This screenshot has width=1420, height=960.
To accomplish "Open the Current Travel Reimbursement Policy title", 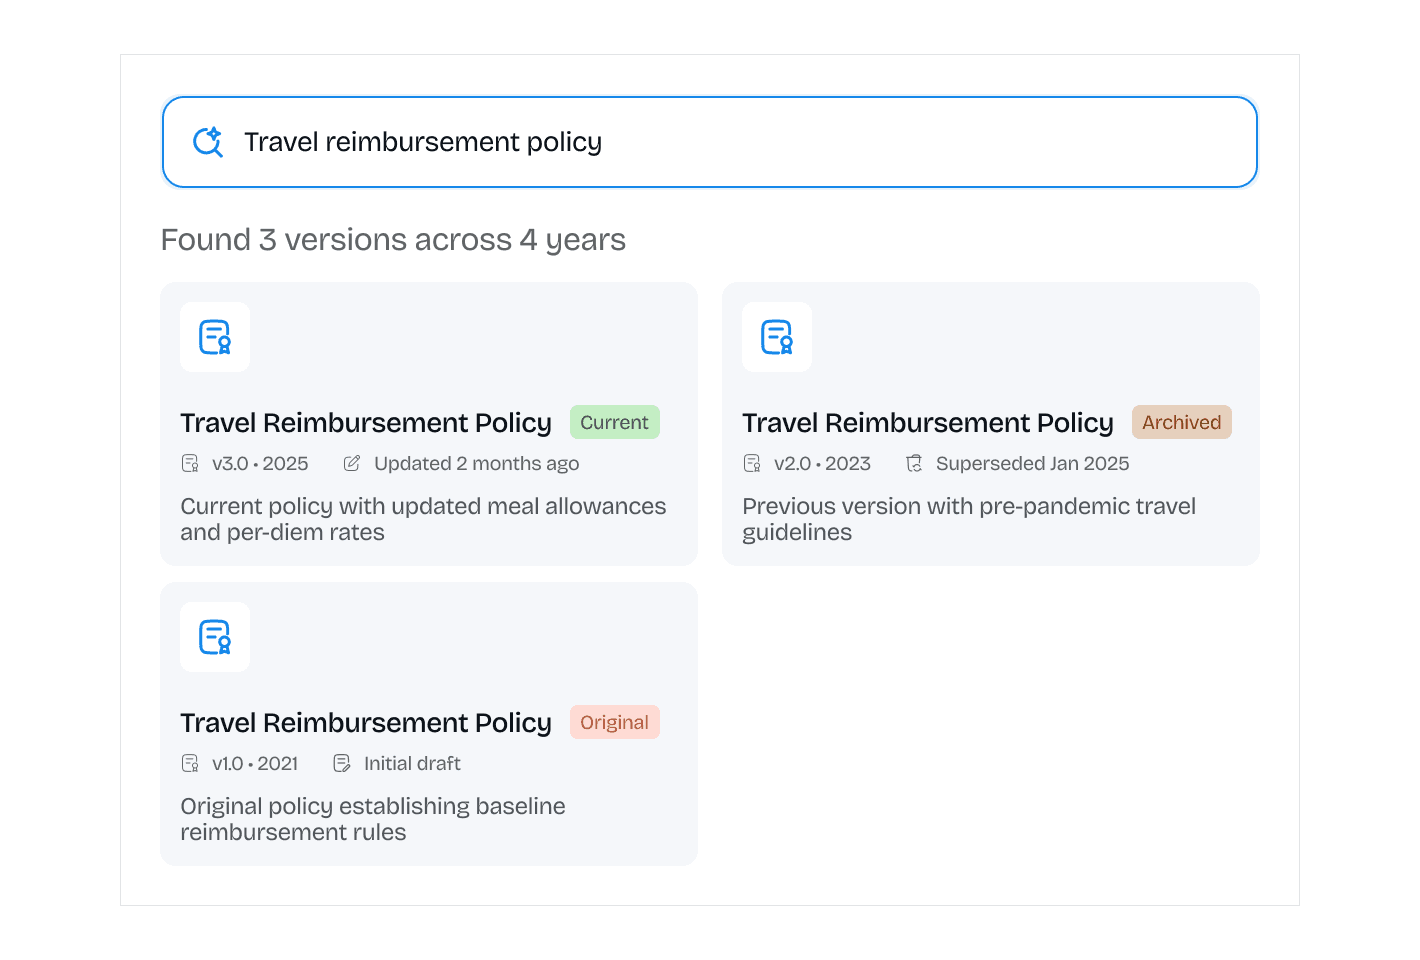I will coord(366,423).
